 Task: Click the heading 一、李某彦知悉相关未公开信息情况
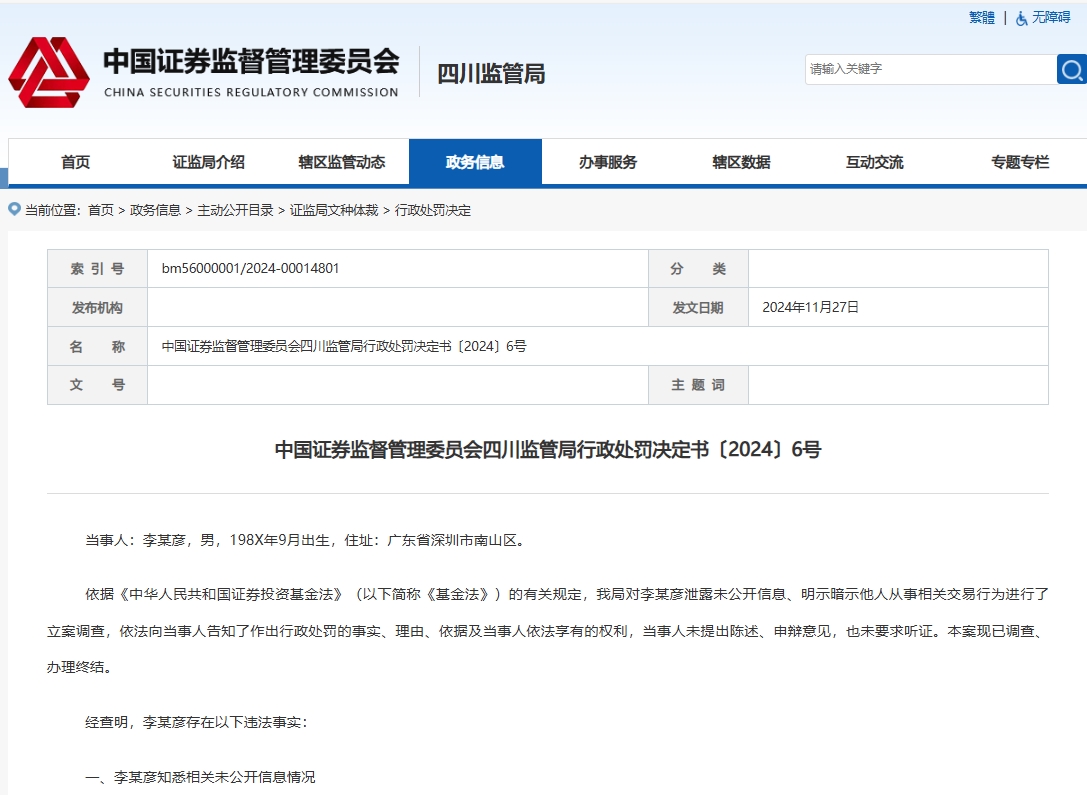click(200, 777)
